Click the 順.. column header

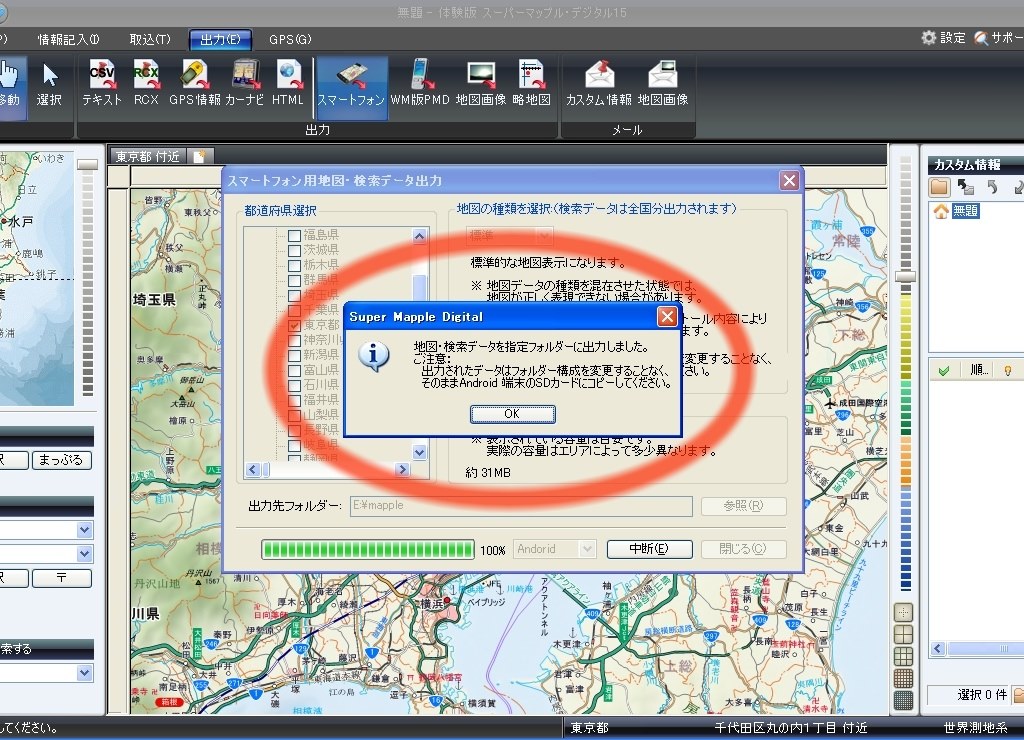click(x=979, y=370)
